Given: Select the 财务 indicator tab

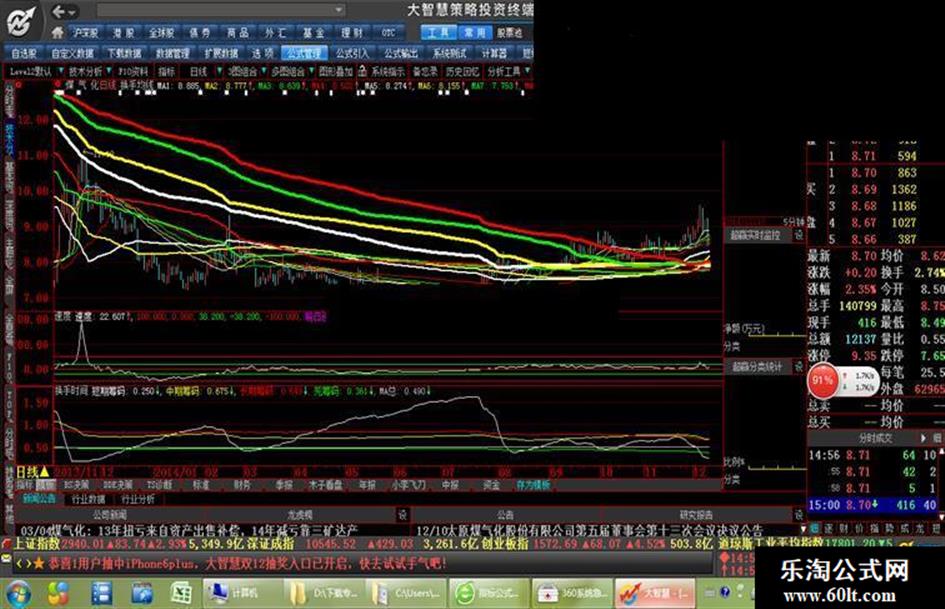Looking at the screenshot, I should point(242,484).
